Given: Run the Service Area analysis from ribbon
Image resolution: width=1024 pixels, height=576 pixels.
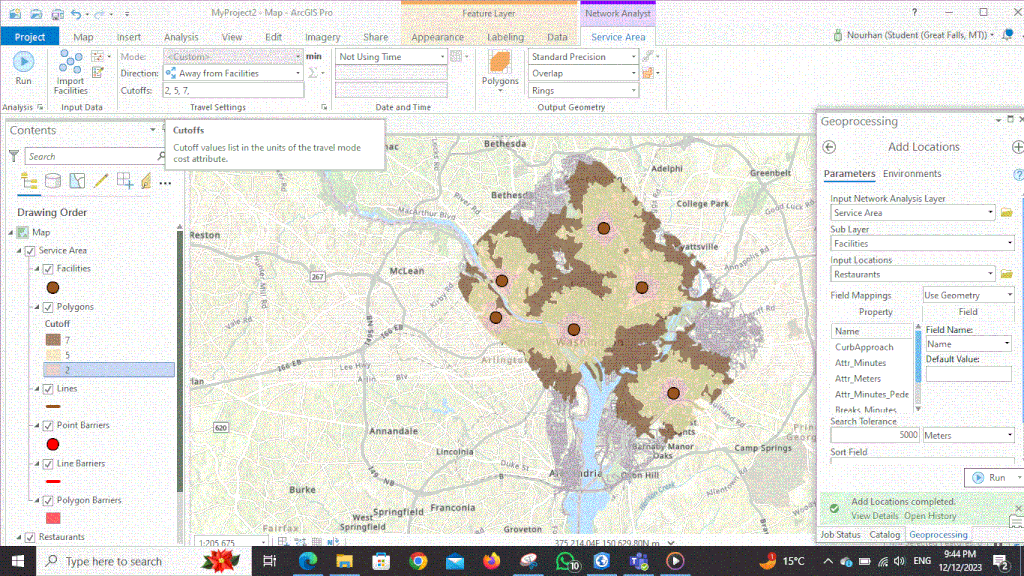Looking at the screenshot, I should tap(24, 68).
